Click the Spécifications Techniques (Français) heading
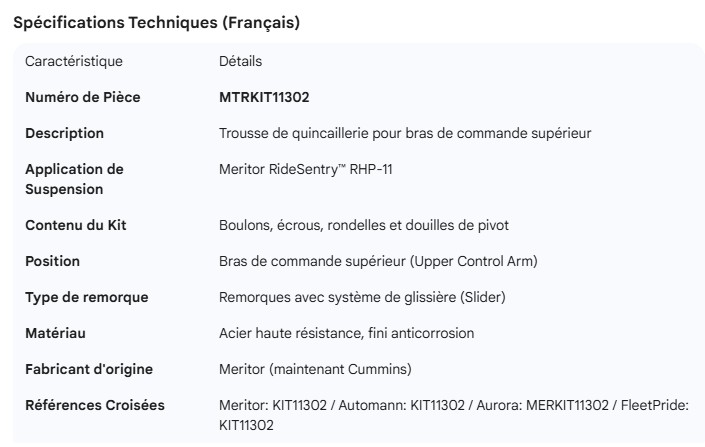 click(x=155, y=24)
